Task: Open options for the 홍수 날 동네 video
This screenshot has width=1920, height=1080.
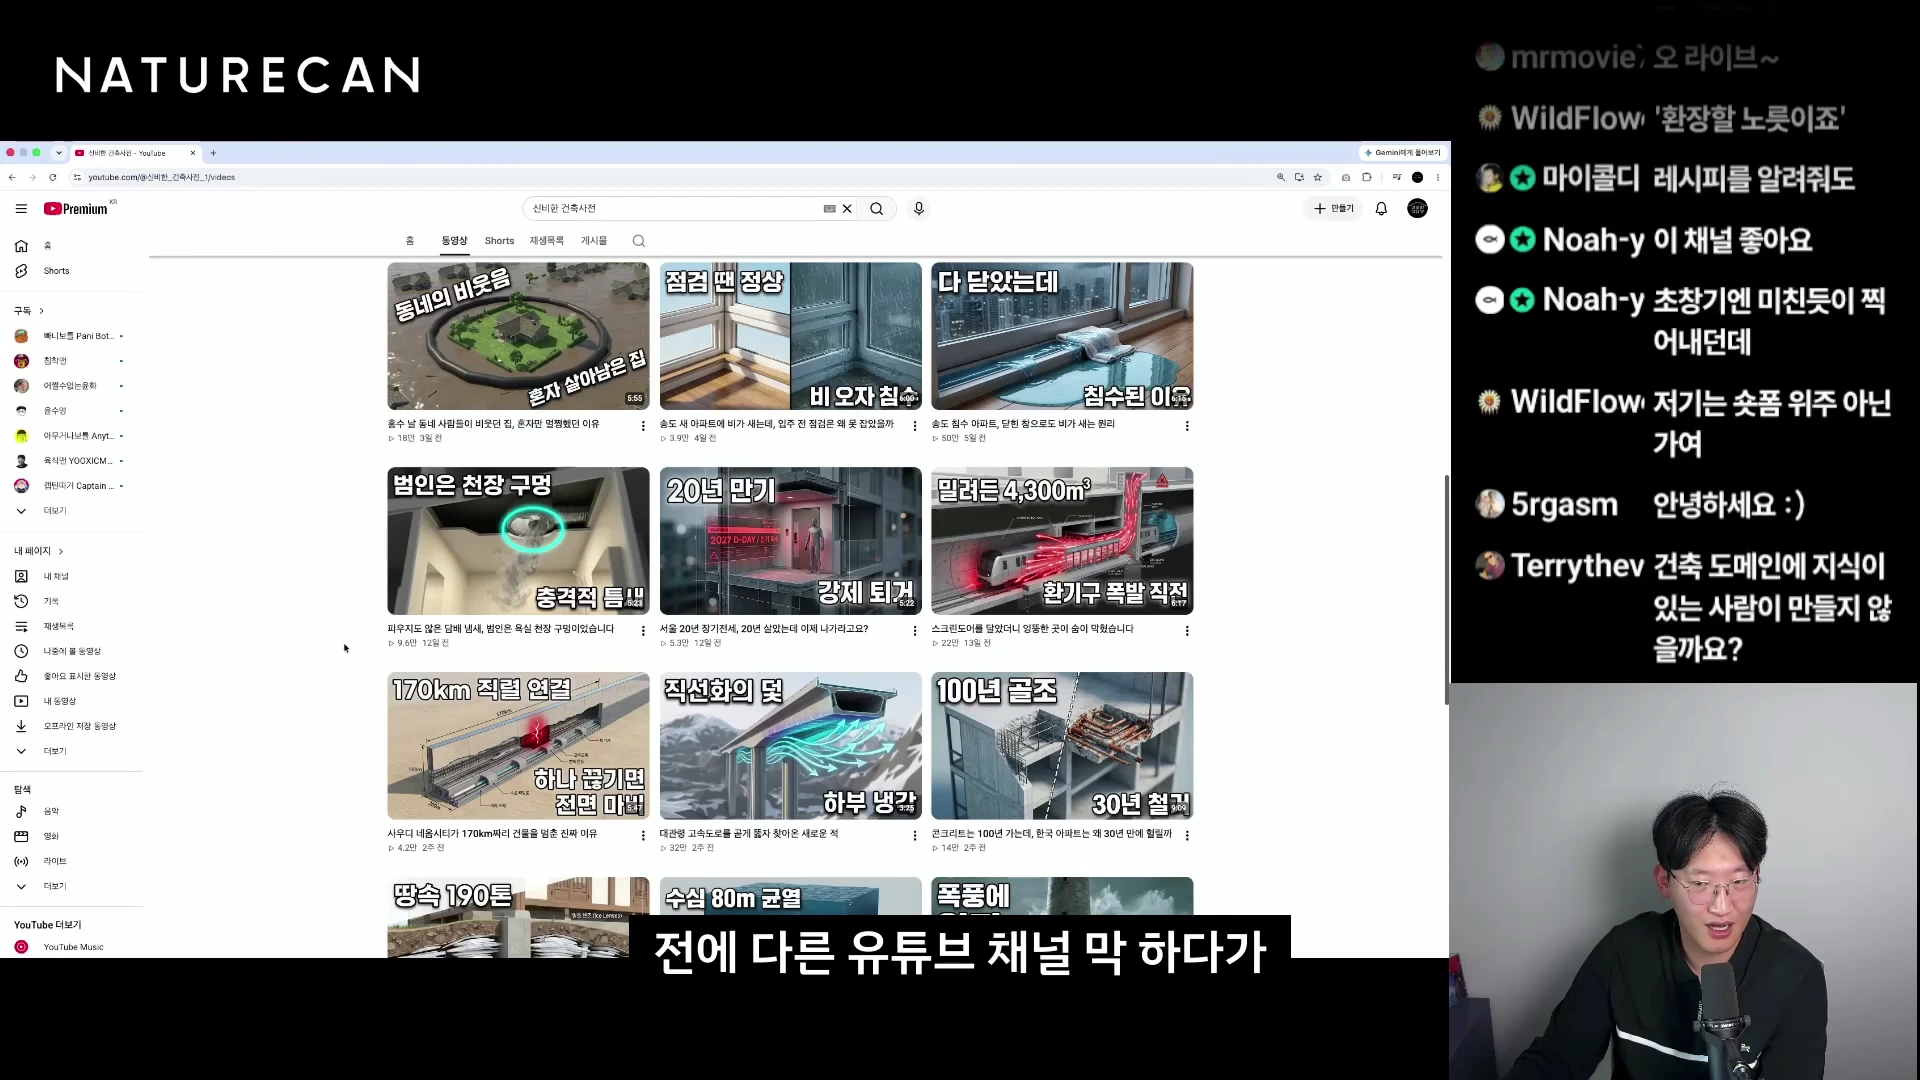Action: (643, 426)
